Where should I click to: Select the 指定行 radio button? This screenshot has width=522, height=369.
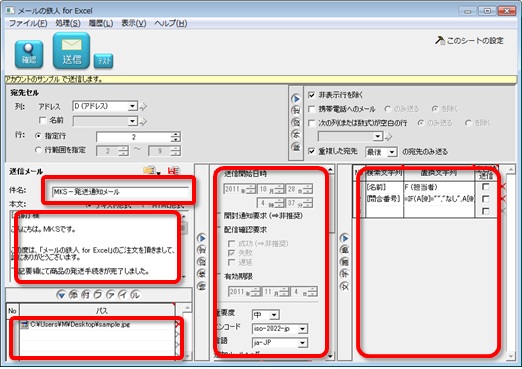tap(38, 136)
